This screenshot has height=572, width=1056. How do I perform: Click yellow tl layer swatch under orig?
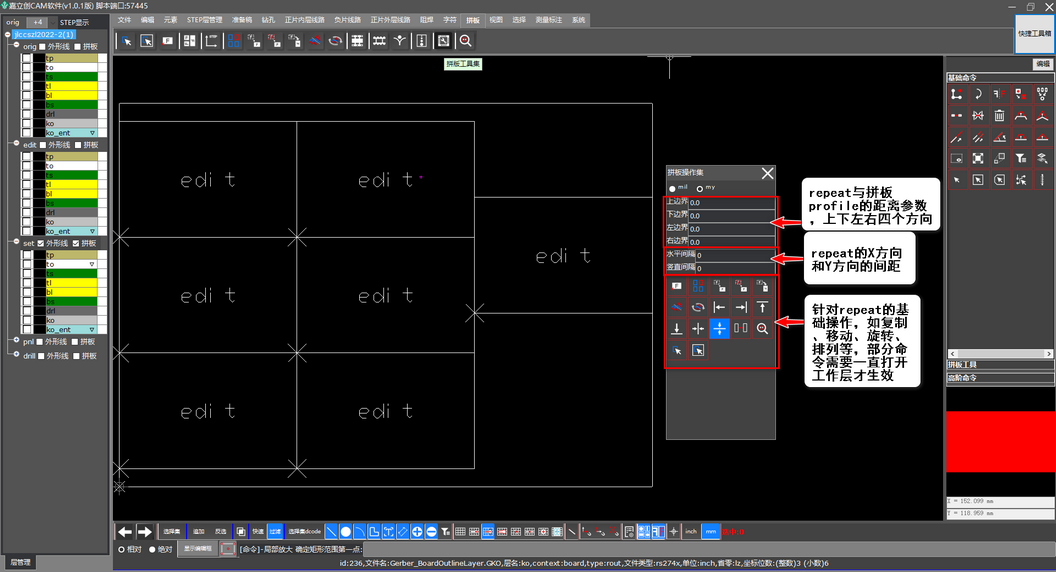pos(71,86)
